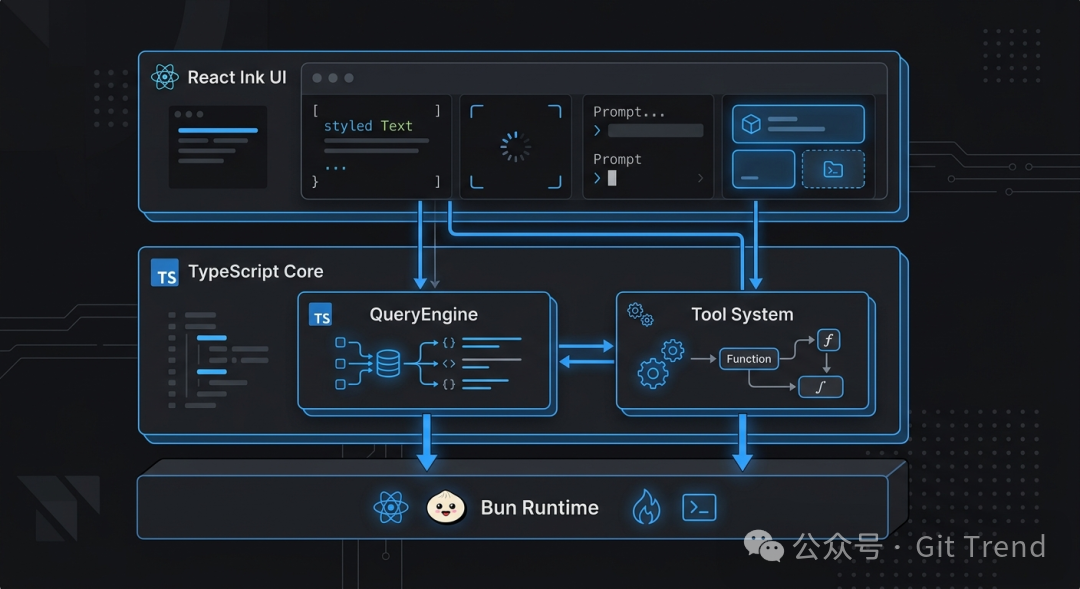
Task: Click the cube icon card in React Ink UI
Action: 798,124
